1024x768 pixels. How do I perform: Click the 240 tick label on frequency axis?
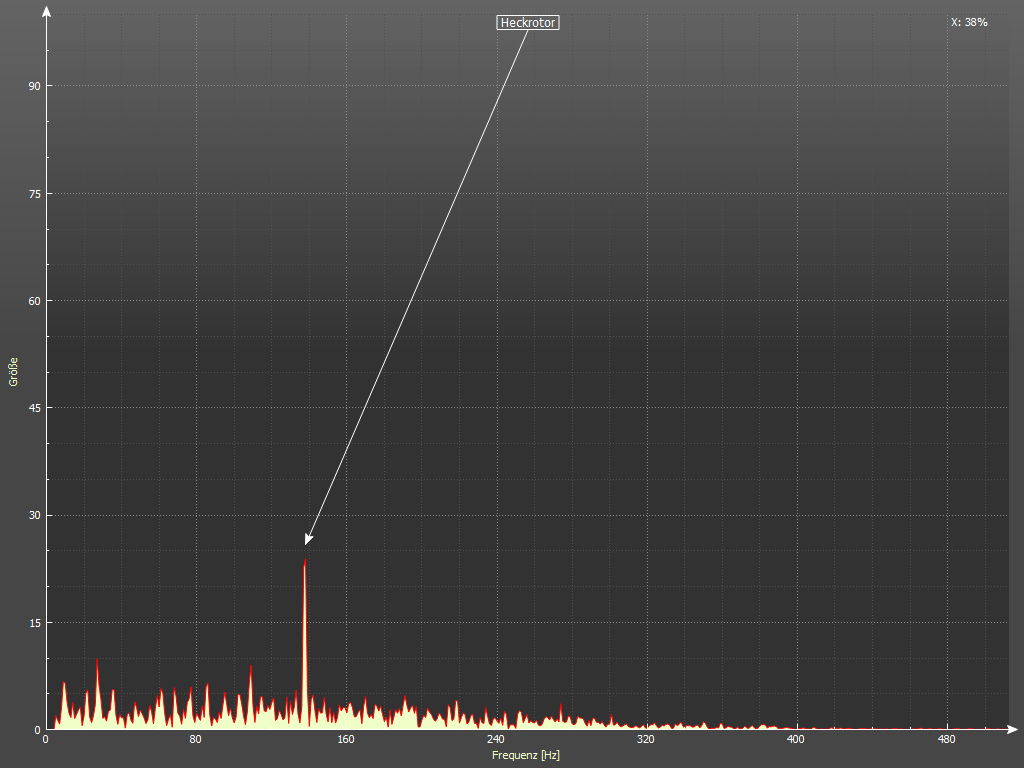click(x=496, y=740)
